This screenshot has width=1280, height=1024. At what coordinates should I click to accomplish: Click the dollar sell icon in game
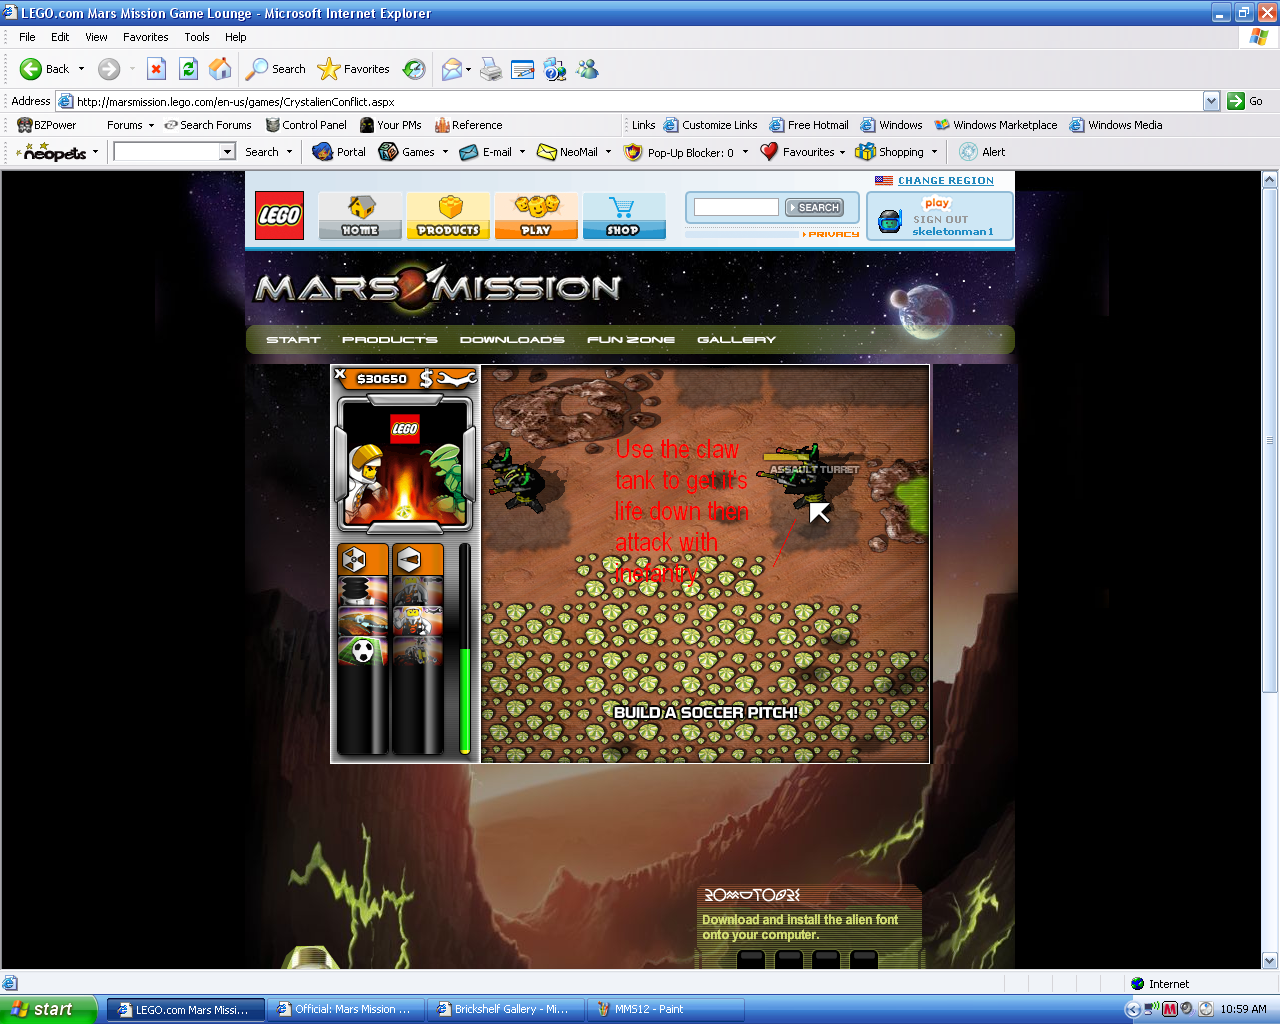pos(427,378)
